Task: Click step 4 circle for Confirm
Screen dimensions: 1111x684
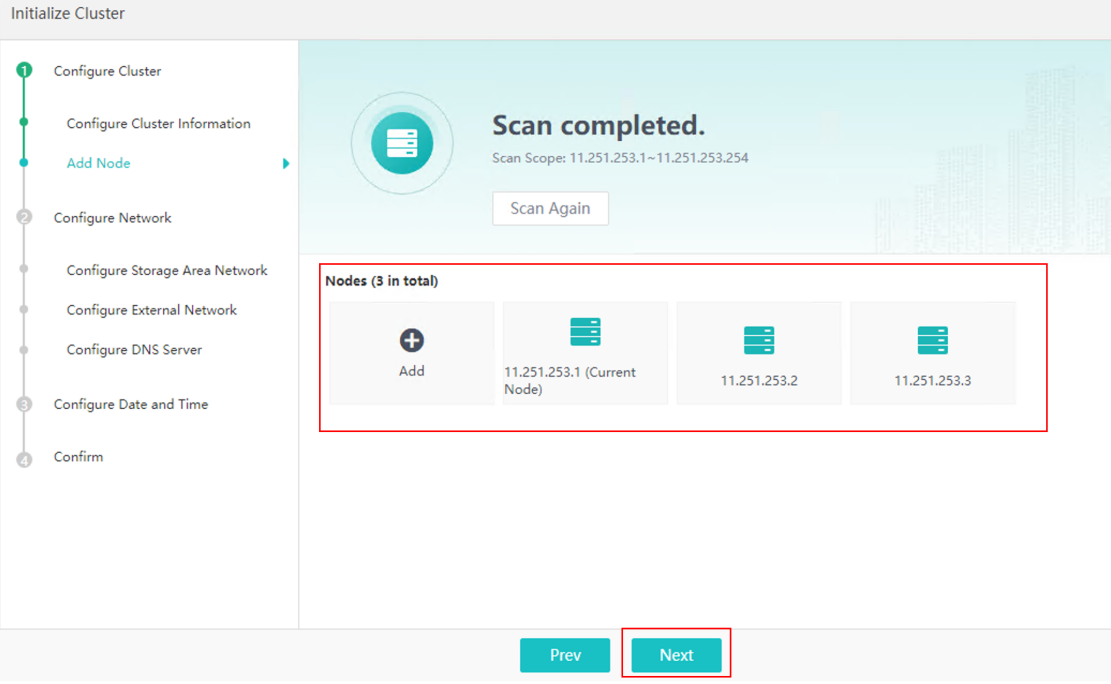Action: pos(24,460)
